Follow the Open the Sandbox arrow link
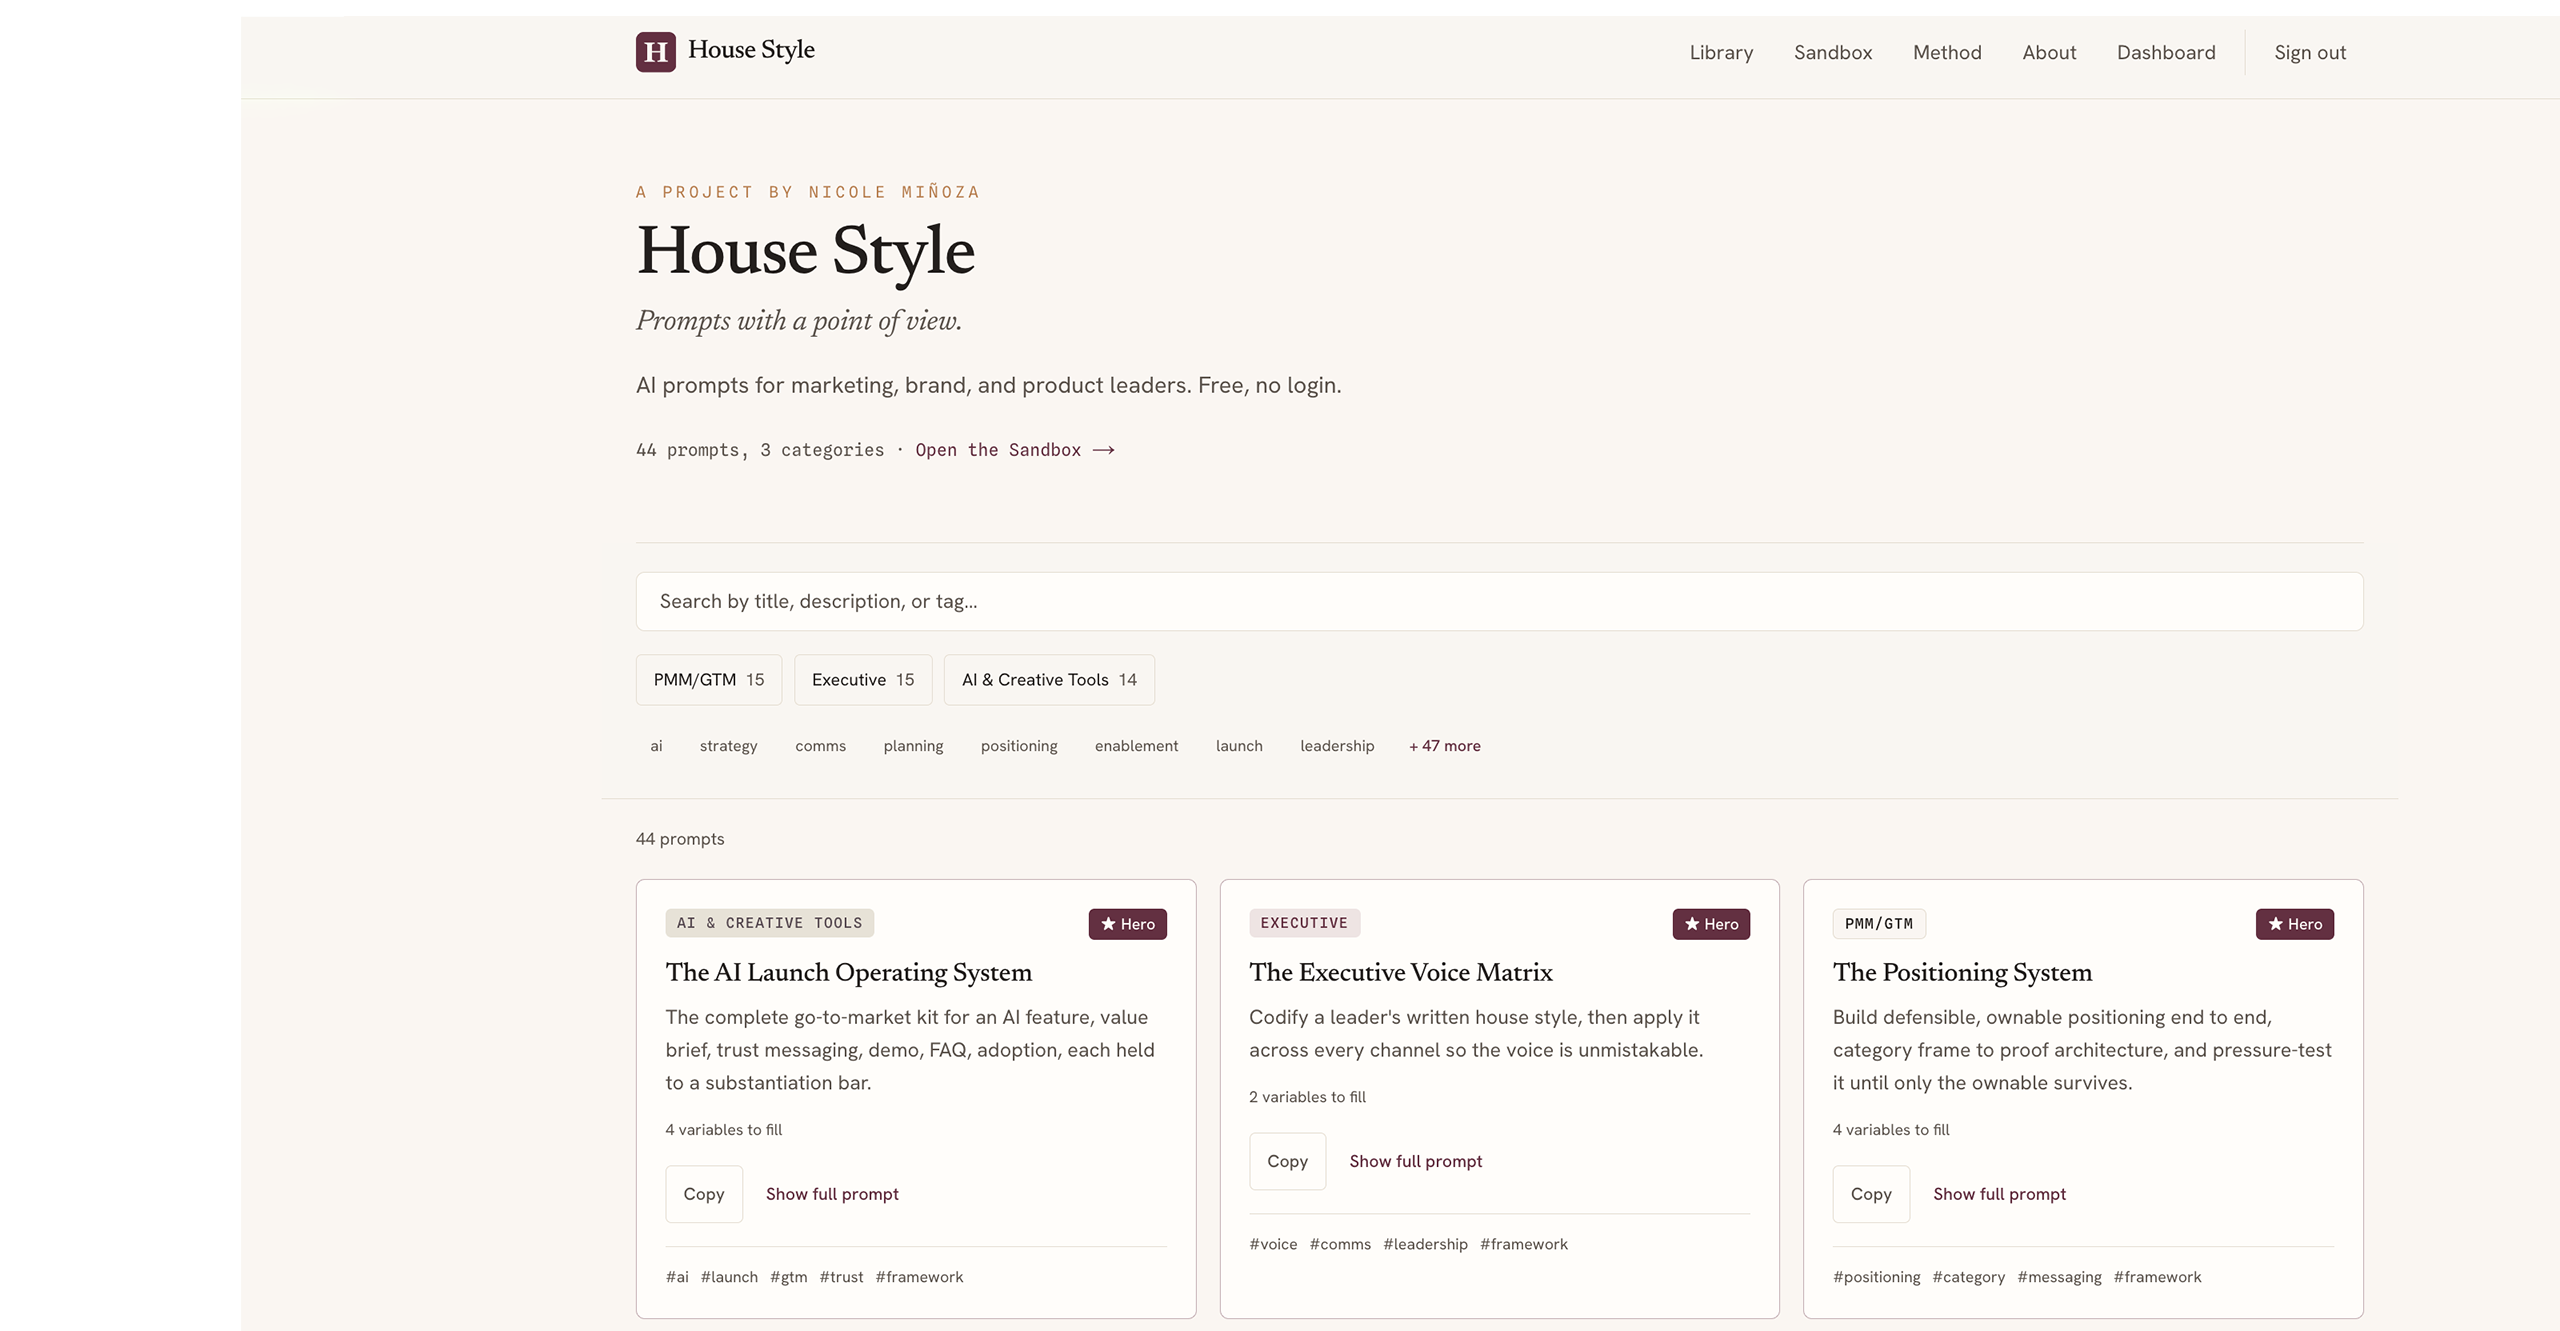Viewport: 2560px width, 1331px height. (1015, 450)
